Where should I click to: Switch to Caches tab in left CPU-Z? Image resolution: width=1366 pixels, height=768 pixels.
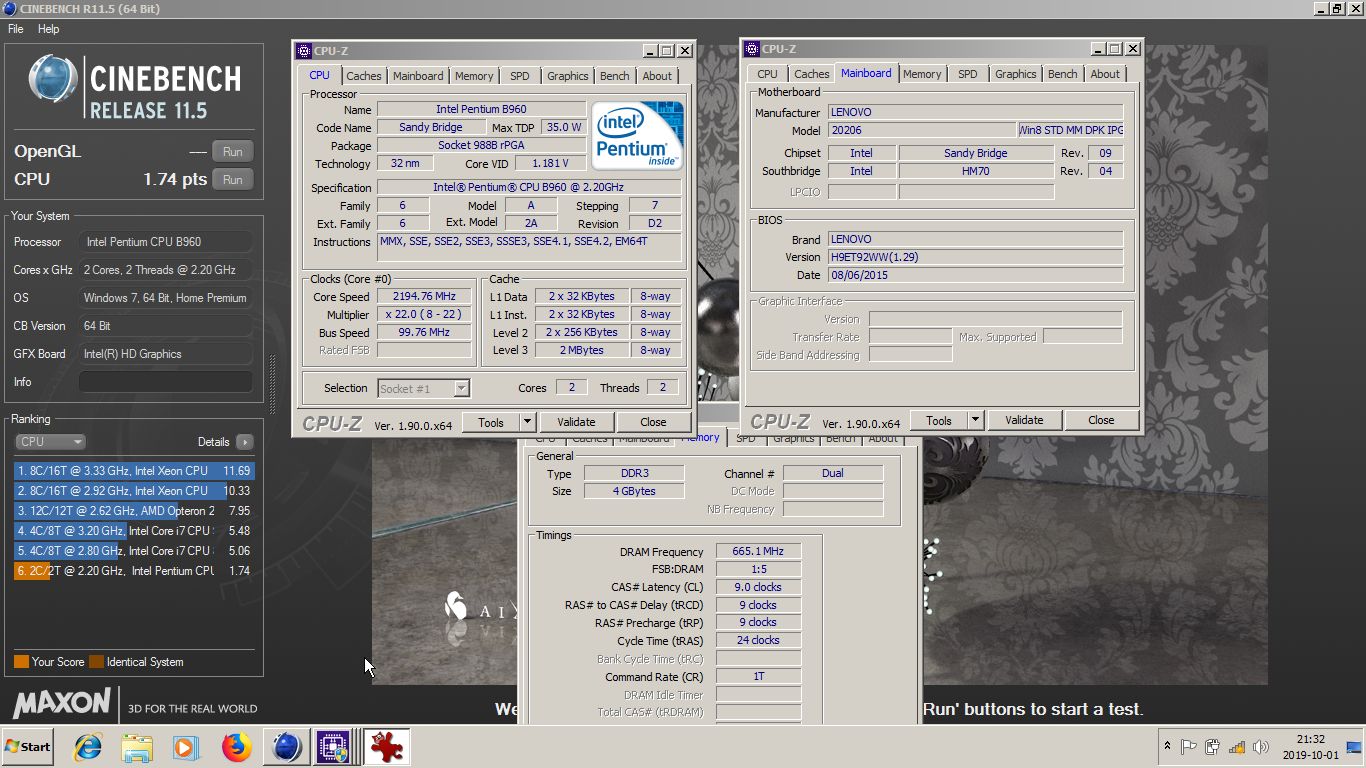(364, 76)
